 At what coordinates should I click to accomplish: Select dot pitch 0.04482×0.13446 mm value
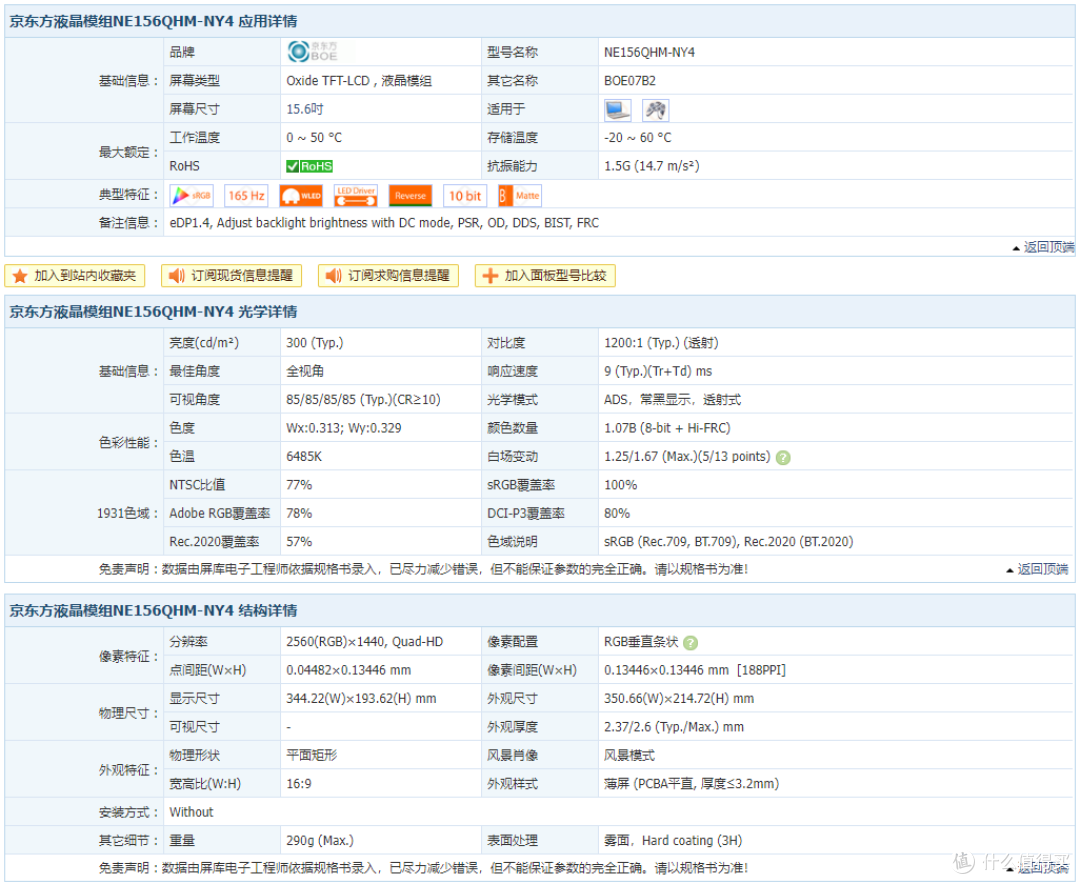click(349, 670)
